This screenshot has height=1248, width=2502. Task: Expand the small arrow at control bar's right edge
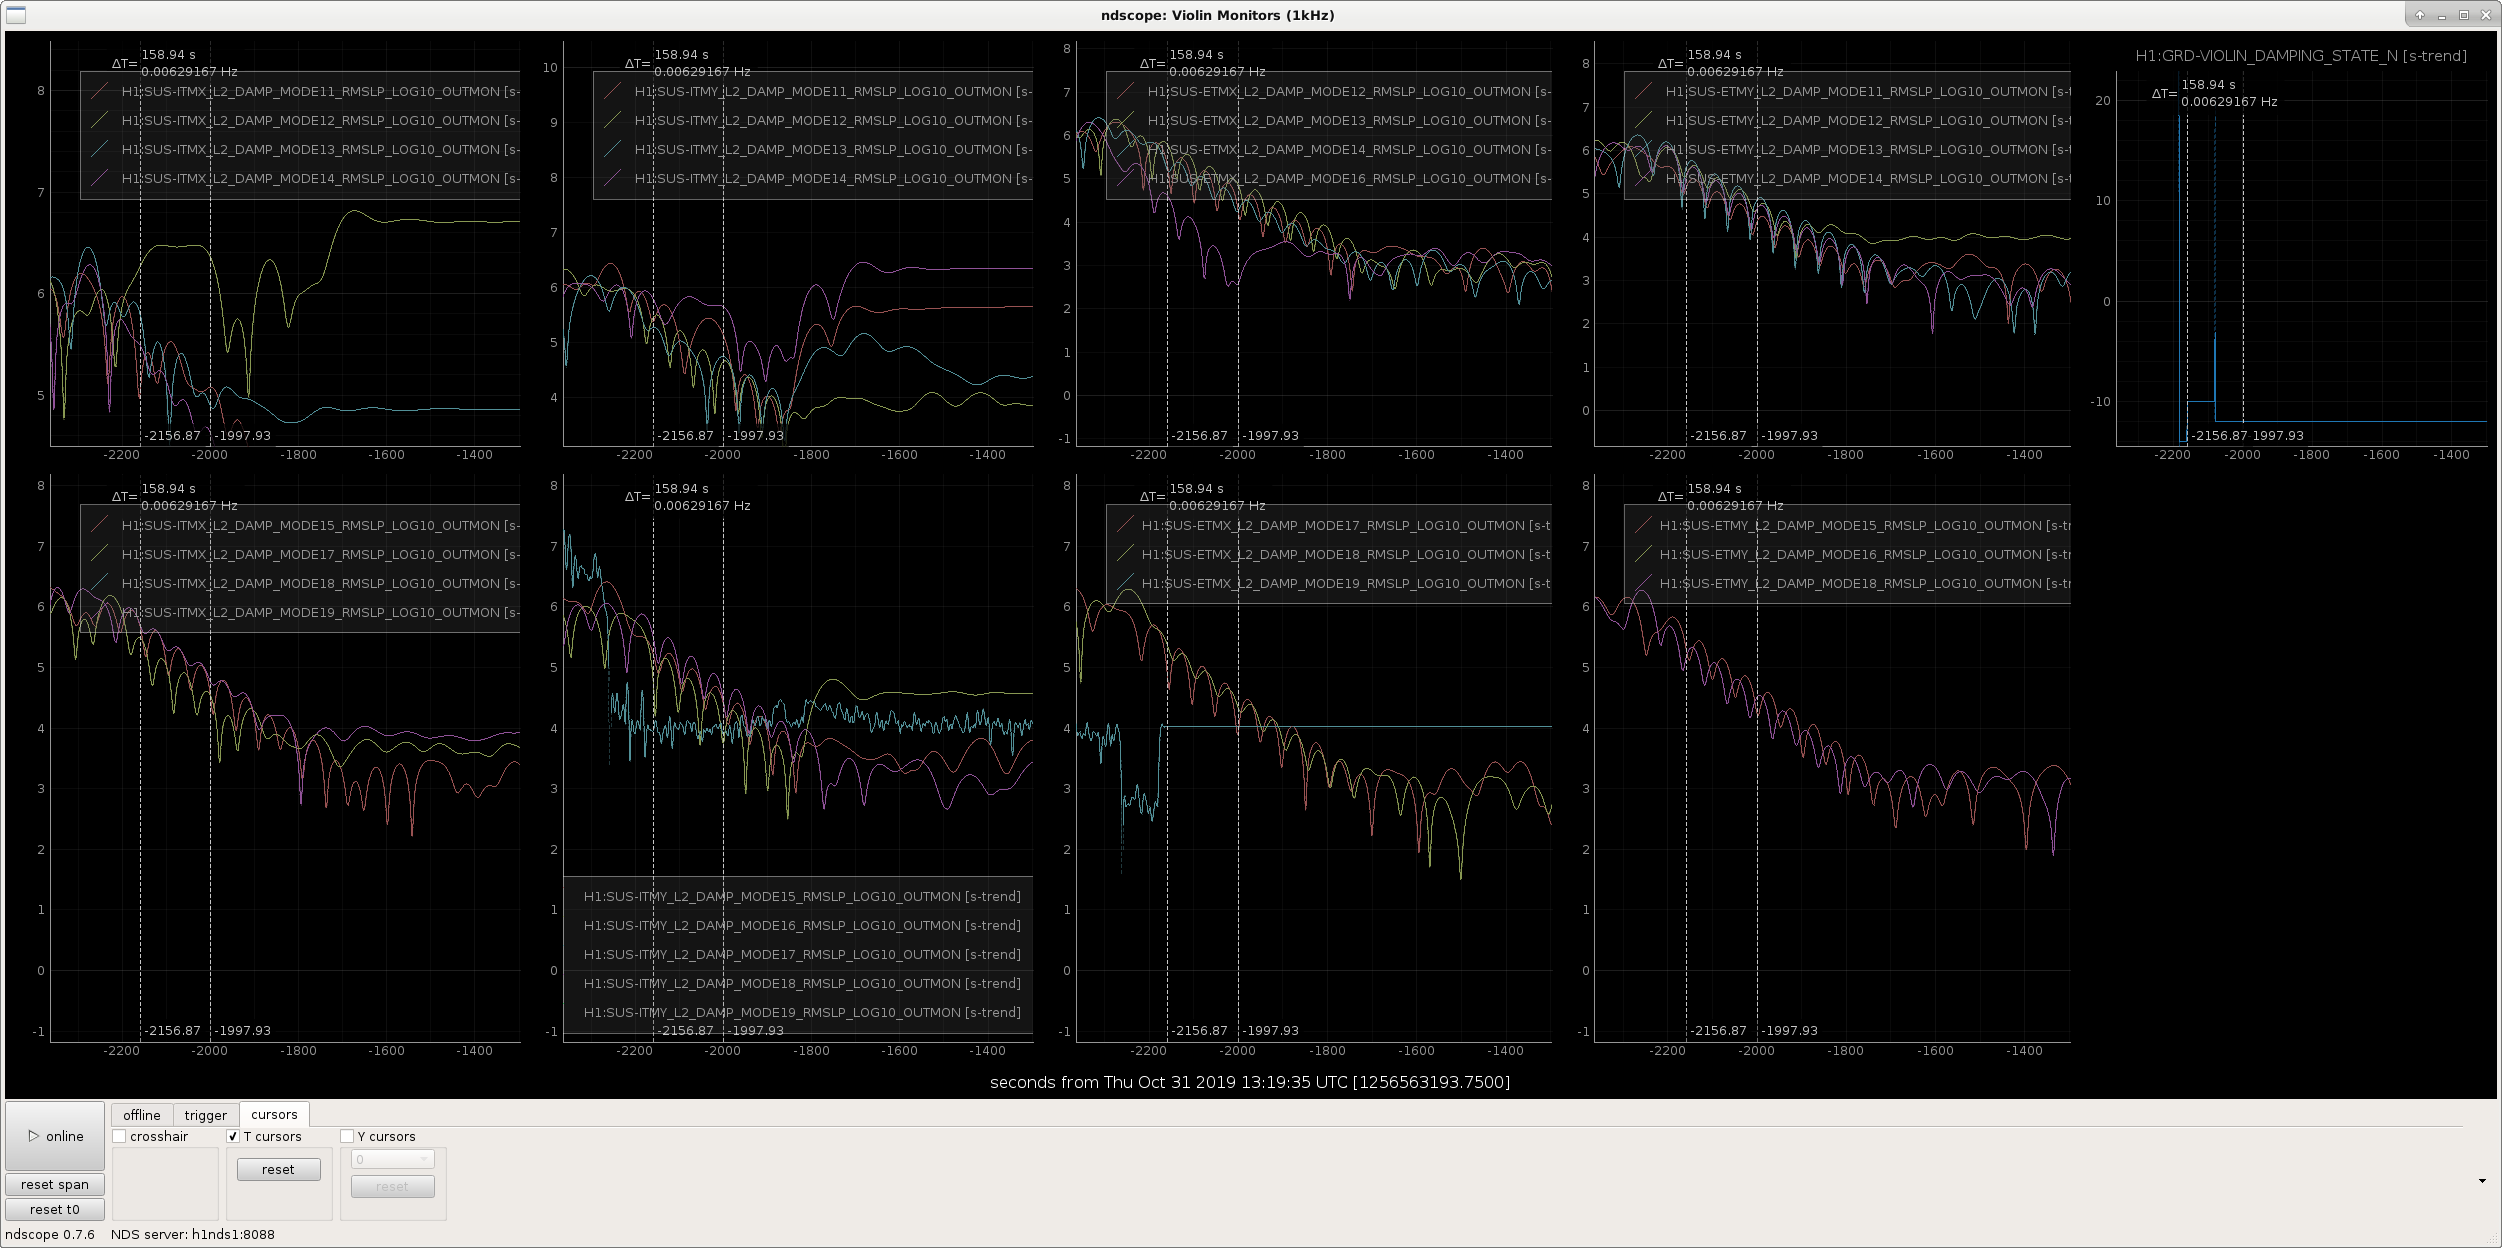pos(2482,1181)
